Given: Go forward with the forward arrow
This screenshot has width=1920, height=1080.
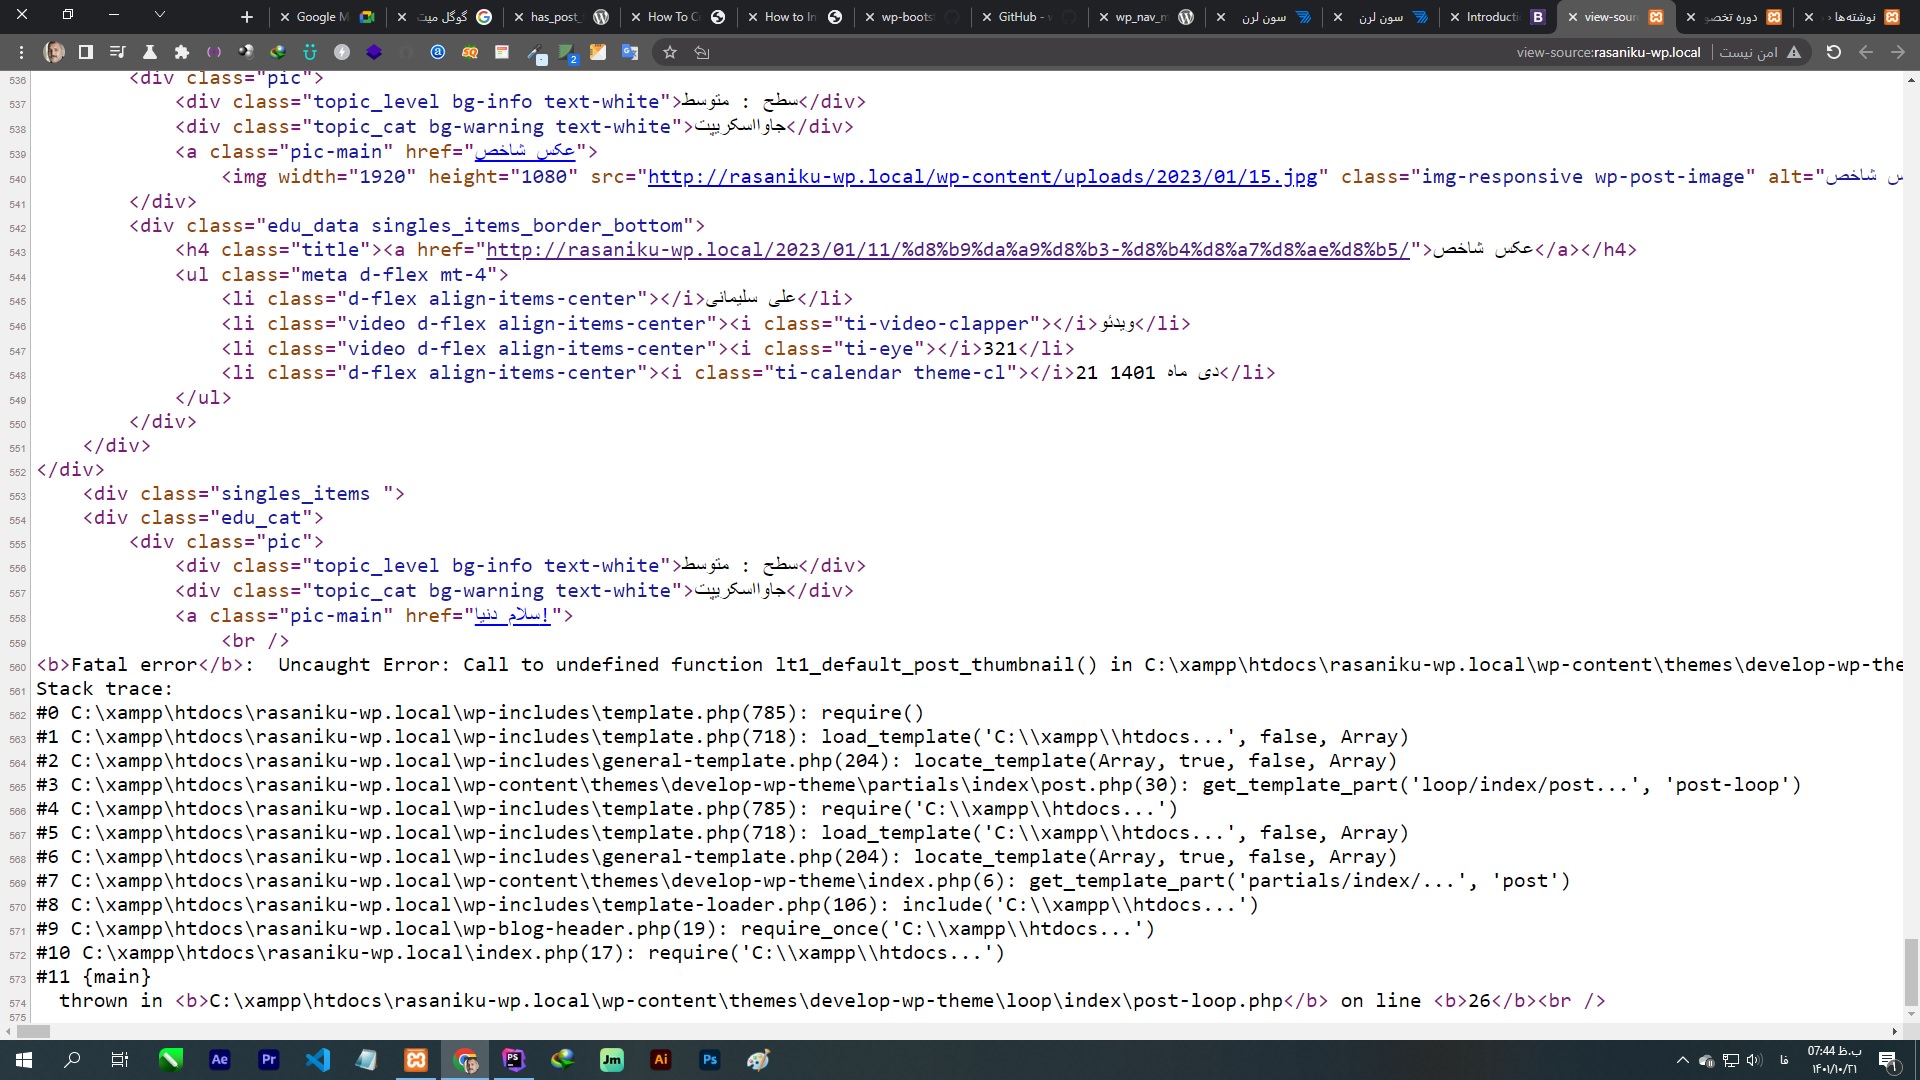Looking at the screenshot, I should click(1898, 52).
